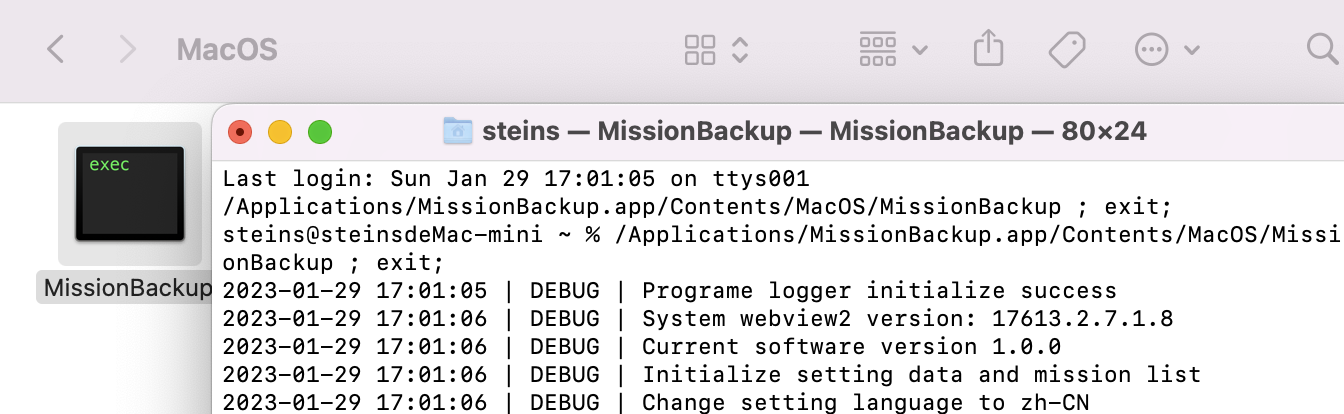Open the Share button in Finder toolbar
Image resolution: width=1344 pixels, height=414 pixels.
coord(988,48)
